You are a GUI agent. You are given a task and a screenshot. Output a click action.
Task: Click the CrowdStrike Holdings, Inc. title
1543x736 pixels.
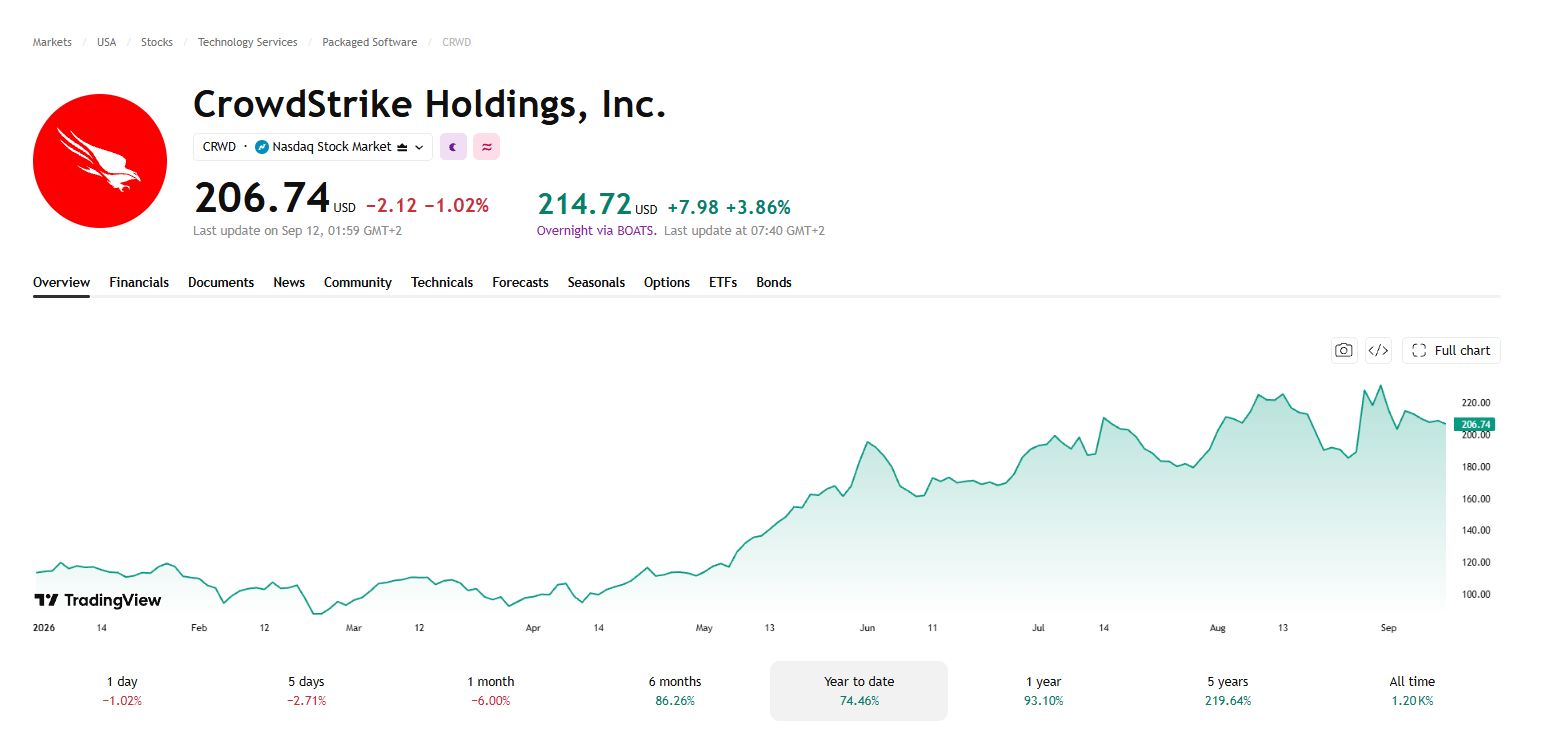coord(429,104)
